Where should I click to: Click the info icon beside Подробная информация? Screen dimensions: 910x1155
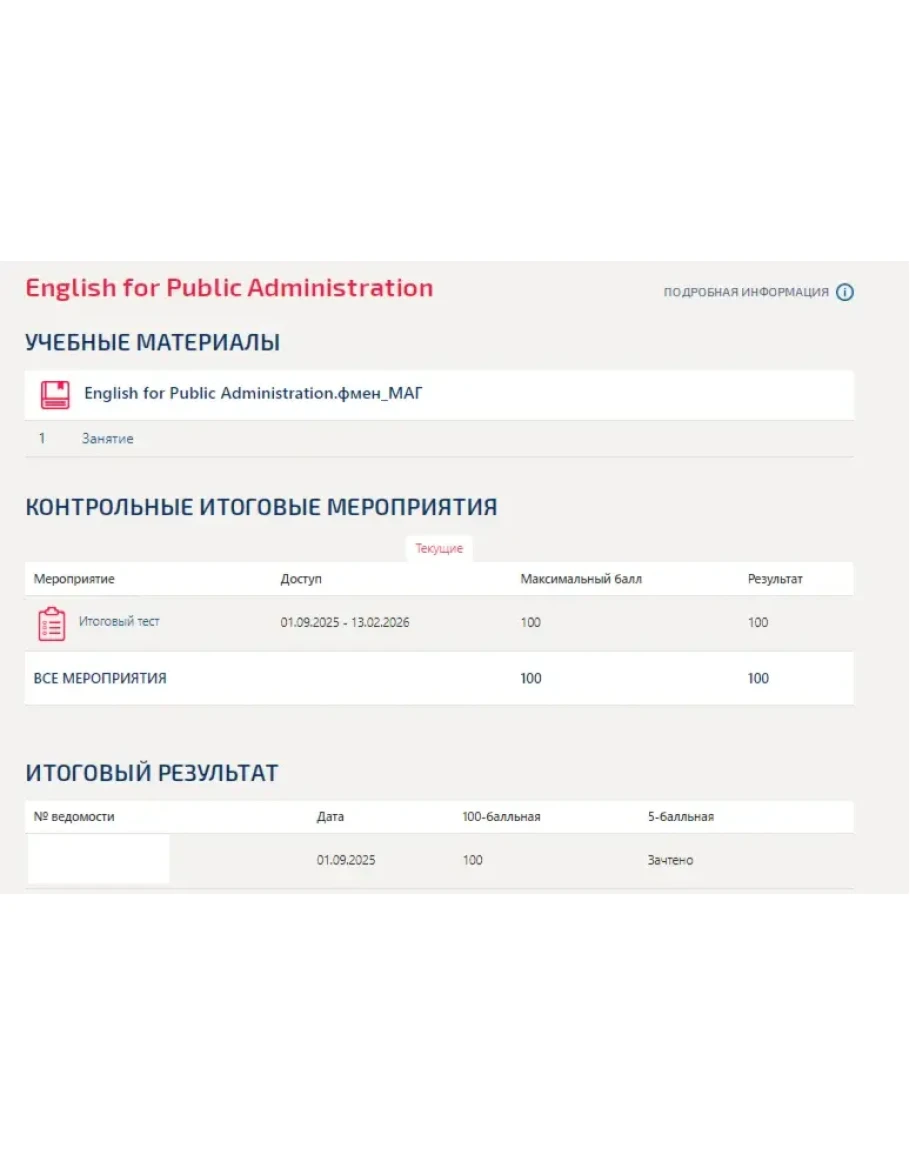click(x=845, y=293)
